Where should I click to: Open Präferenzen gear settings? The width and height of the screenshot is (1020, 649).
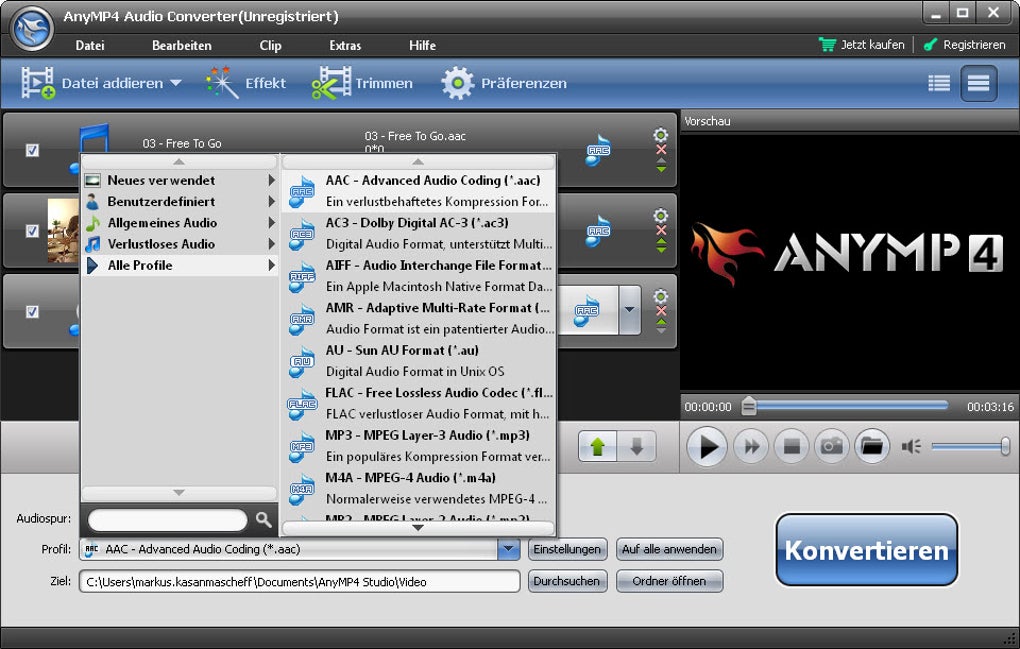tap(503, 83)
